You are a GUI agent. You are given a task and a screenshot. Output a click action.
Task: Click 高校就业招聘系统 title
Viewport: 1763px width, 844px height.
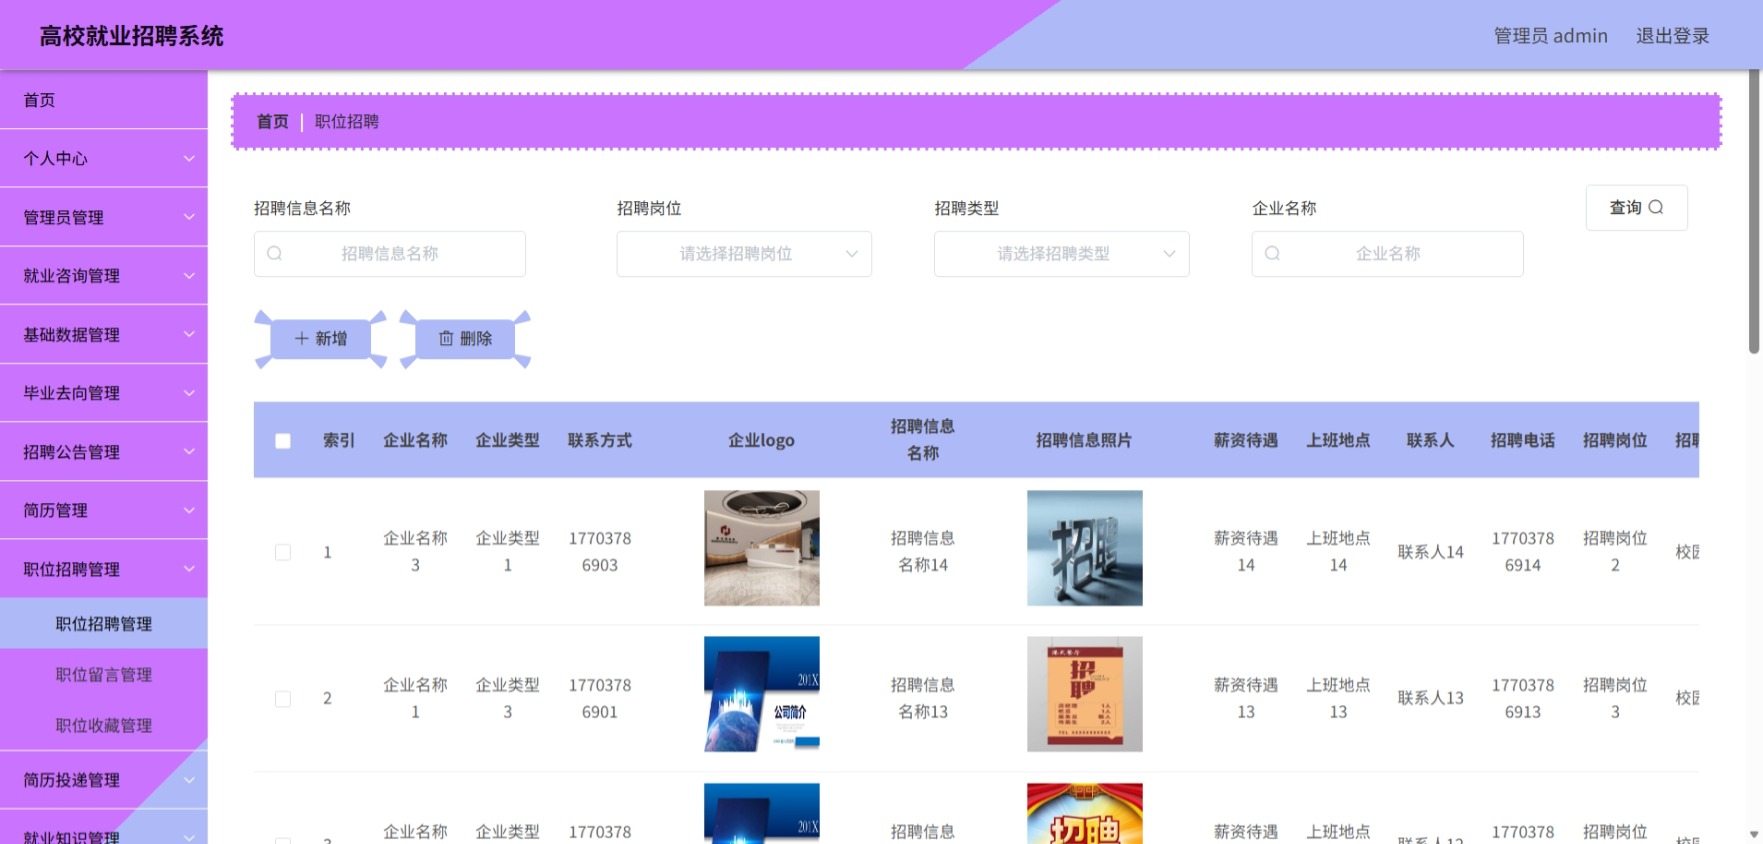coord(132,36)
